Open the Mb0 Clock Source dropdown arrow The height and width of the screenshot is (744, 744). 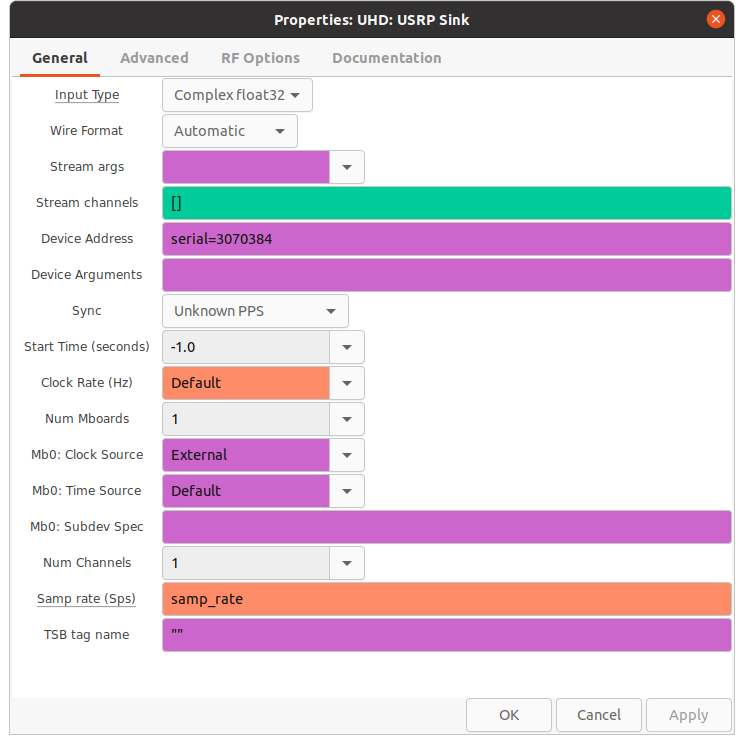click(347, 455)
